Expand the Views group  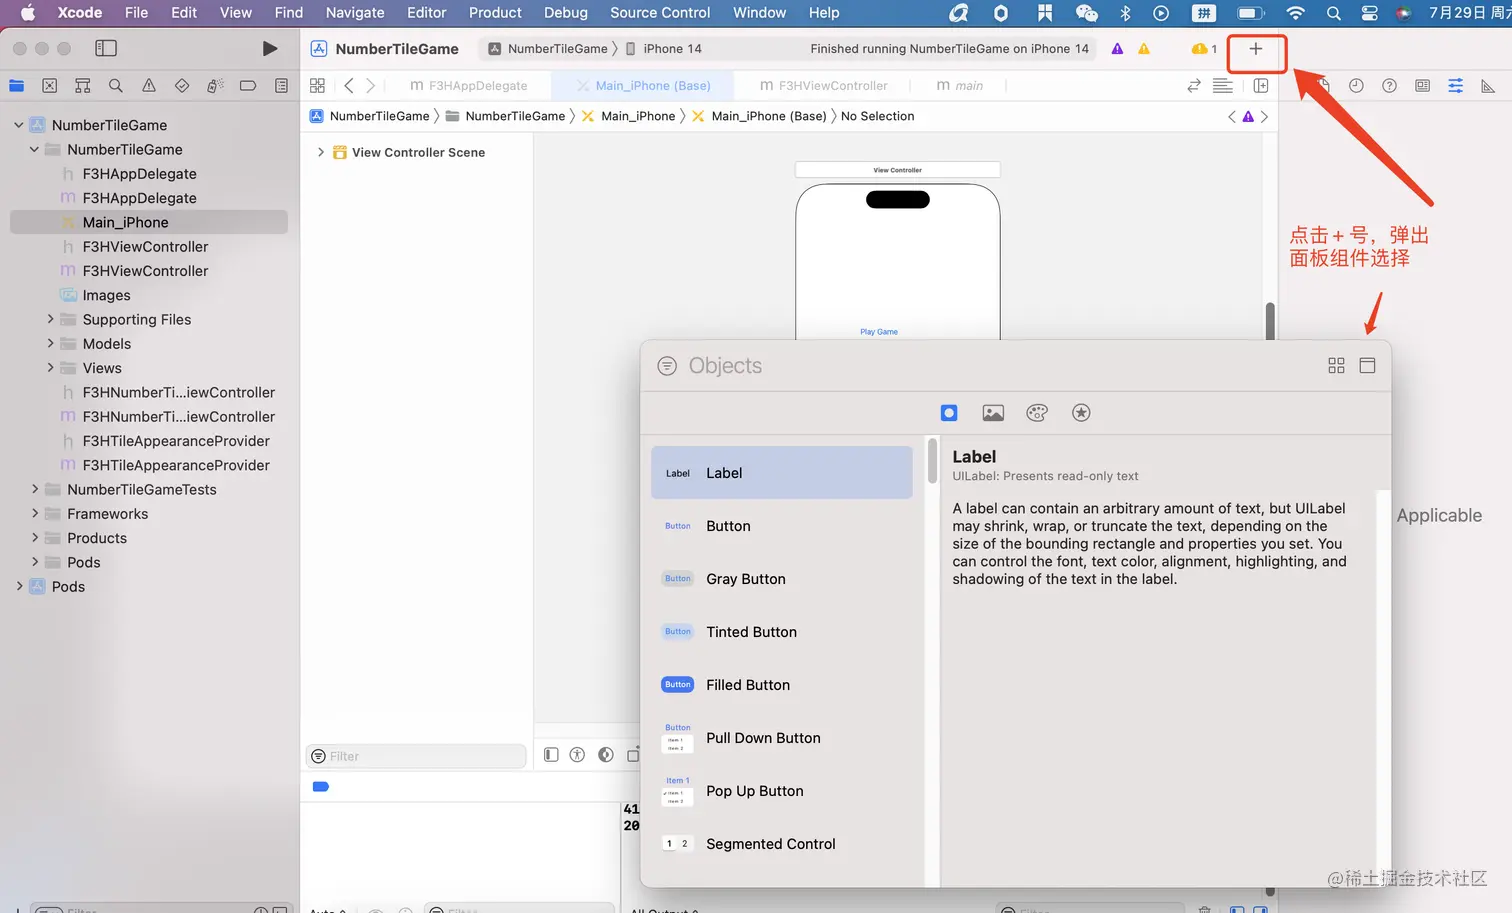50,368
